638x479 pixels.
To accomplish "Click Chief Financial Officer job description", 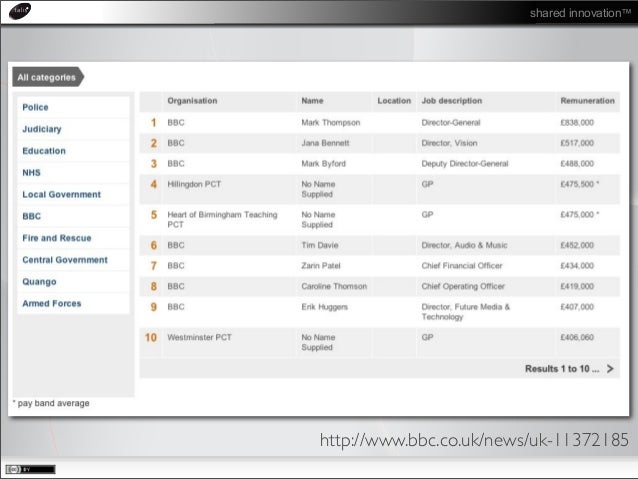I will (x=462, y=266).
